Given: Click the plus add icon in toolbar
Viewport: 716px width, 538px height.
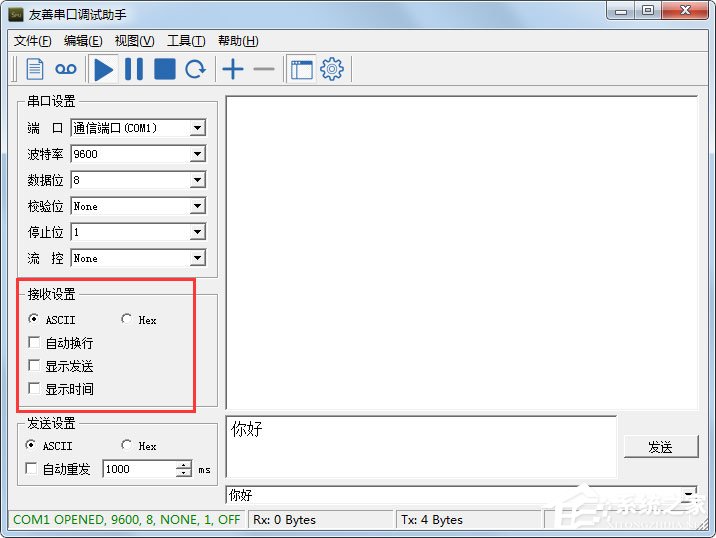Looking at the screenshot, I should (233, 69).
